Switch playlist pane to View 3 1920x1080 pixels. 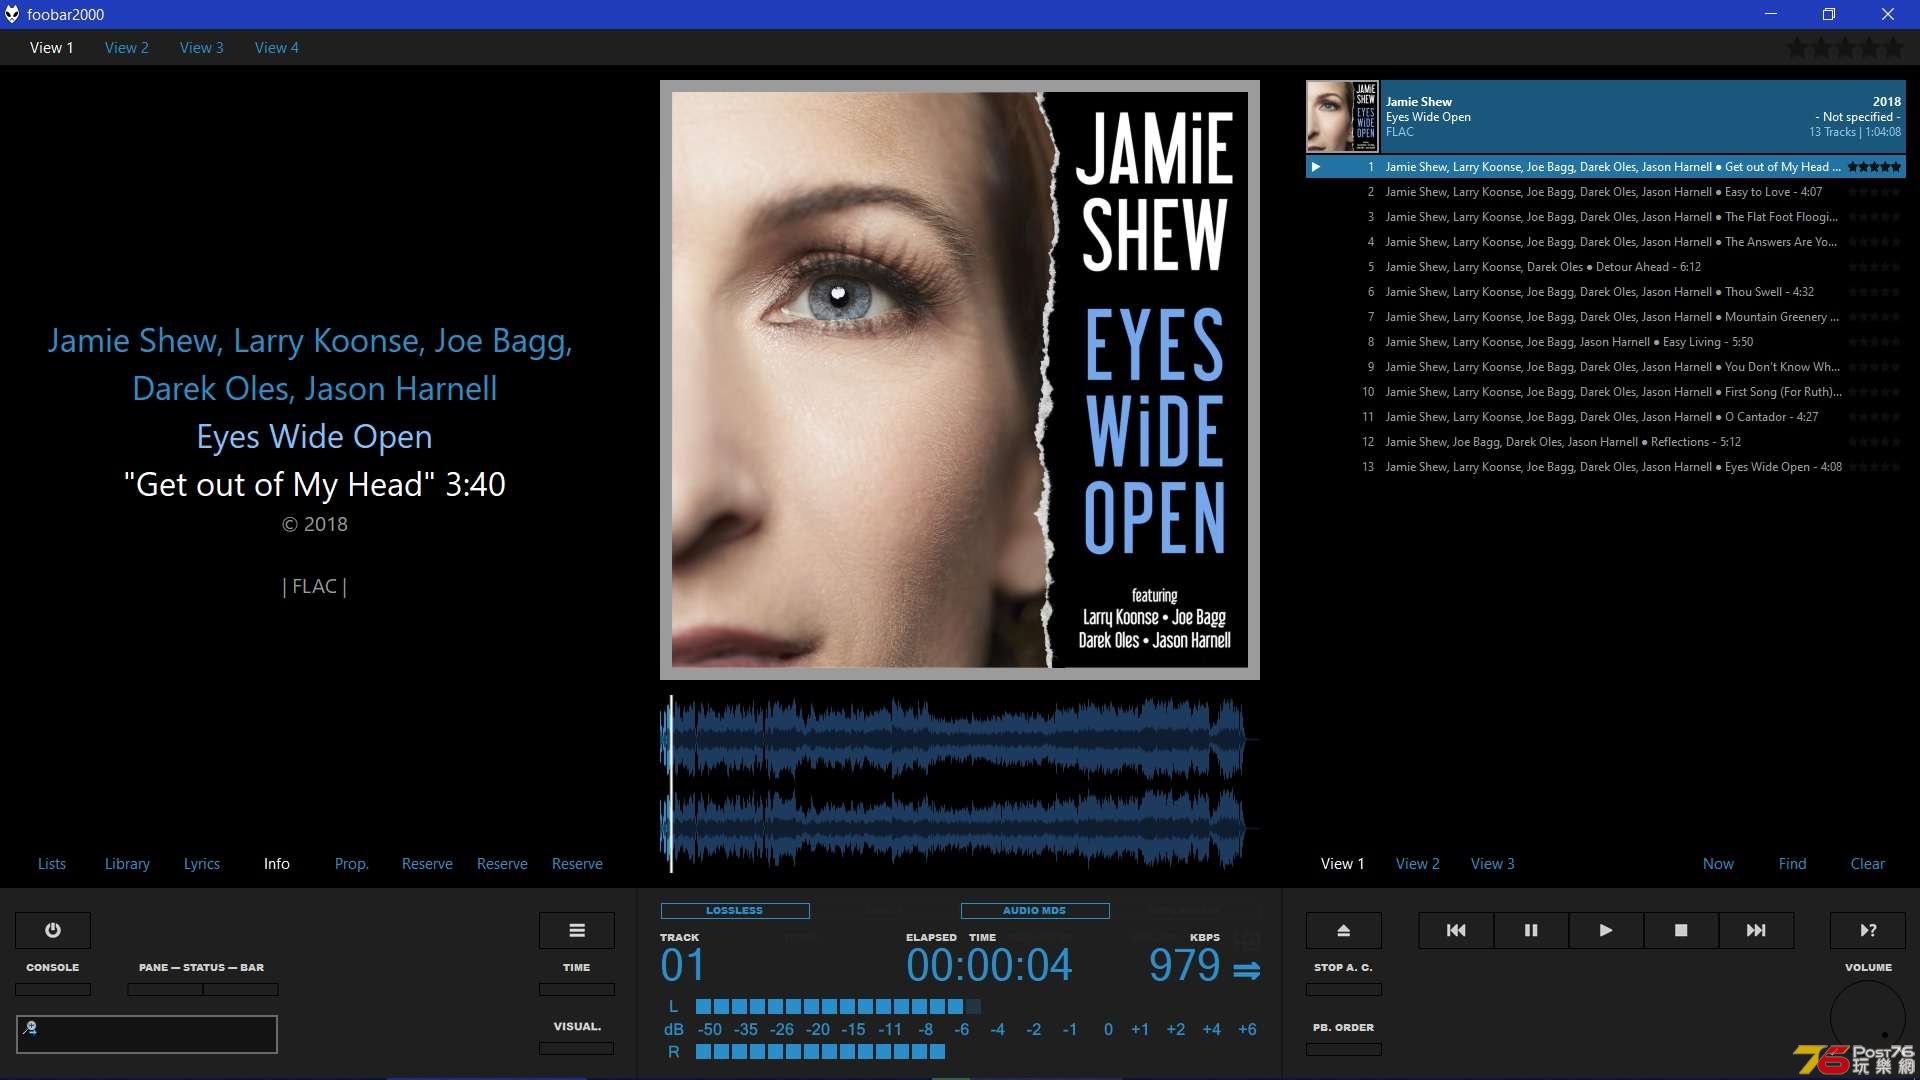[x=1492, y=864]
